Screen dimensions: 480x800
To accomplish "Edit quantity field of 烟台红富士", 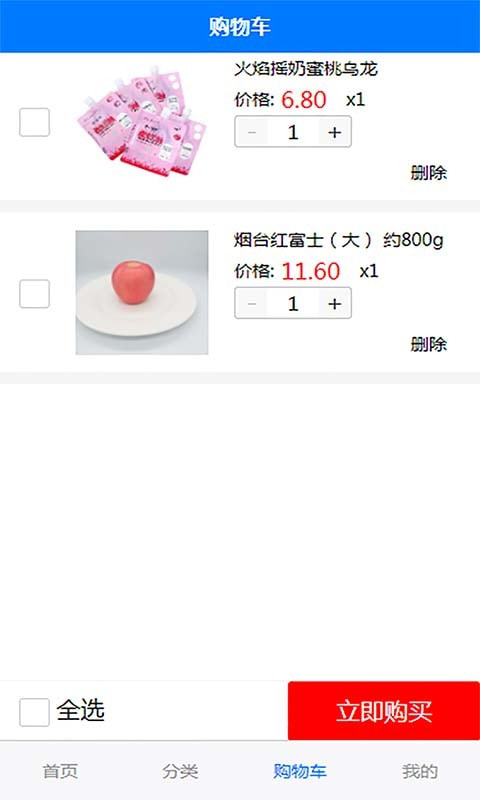I will [293, 304].
